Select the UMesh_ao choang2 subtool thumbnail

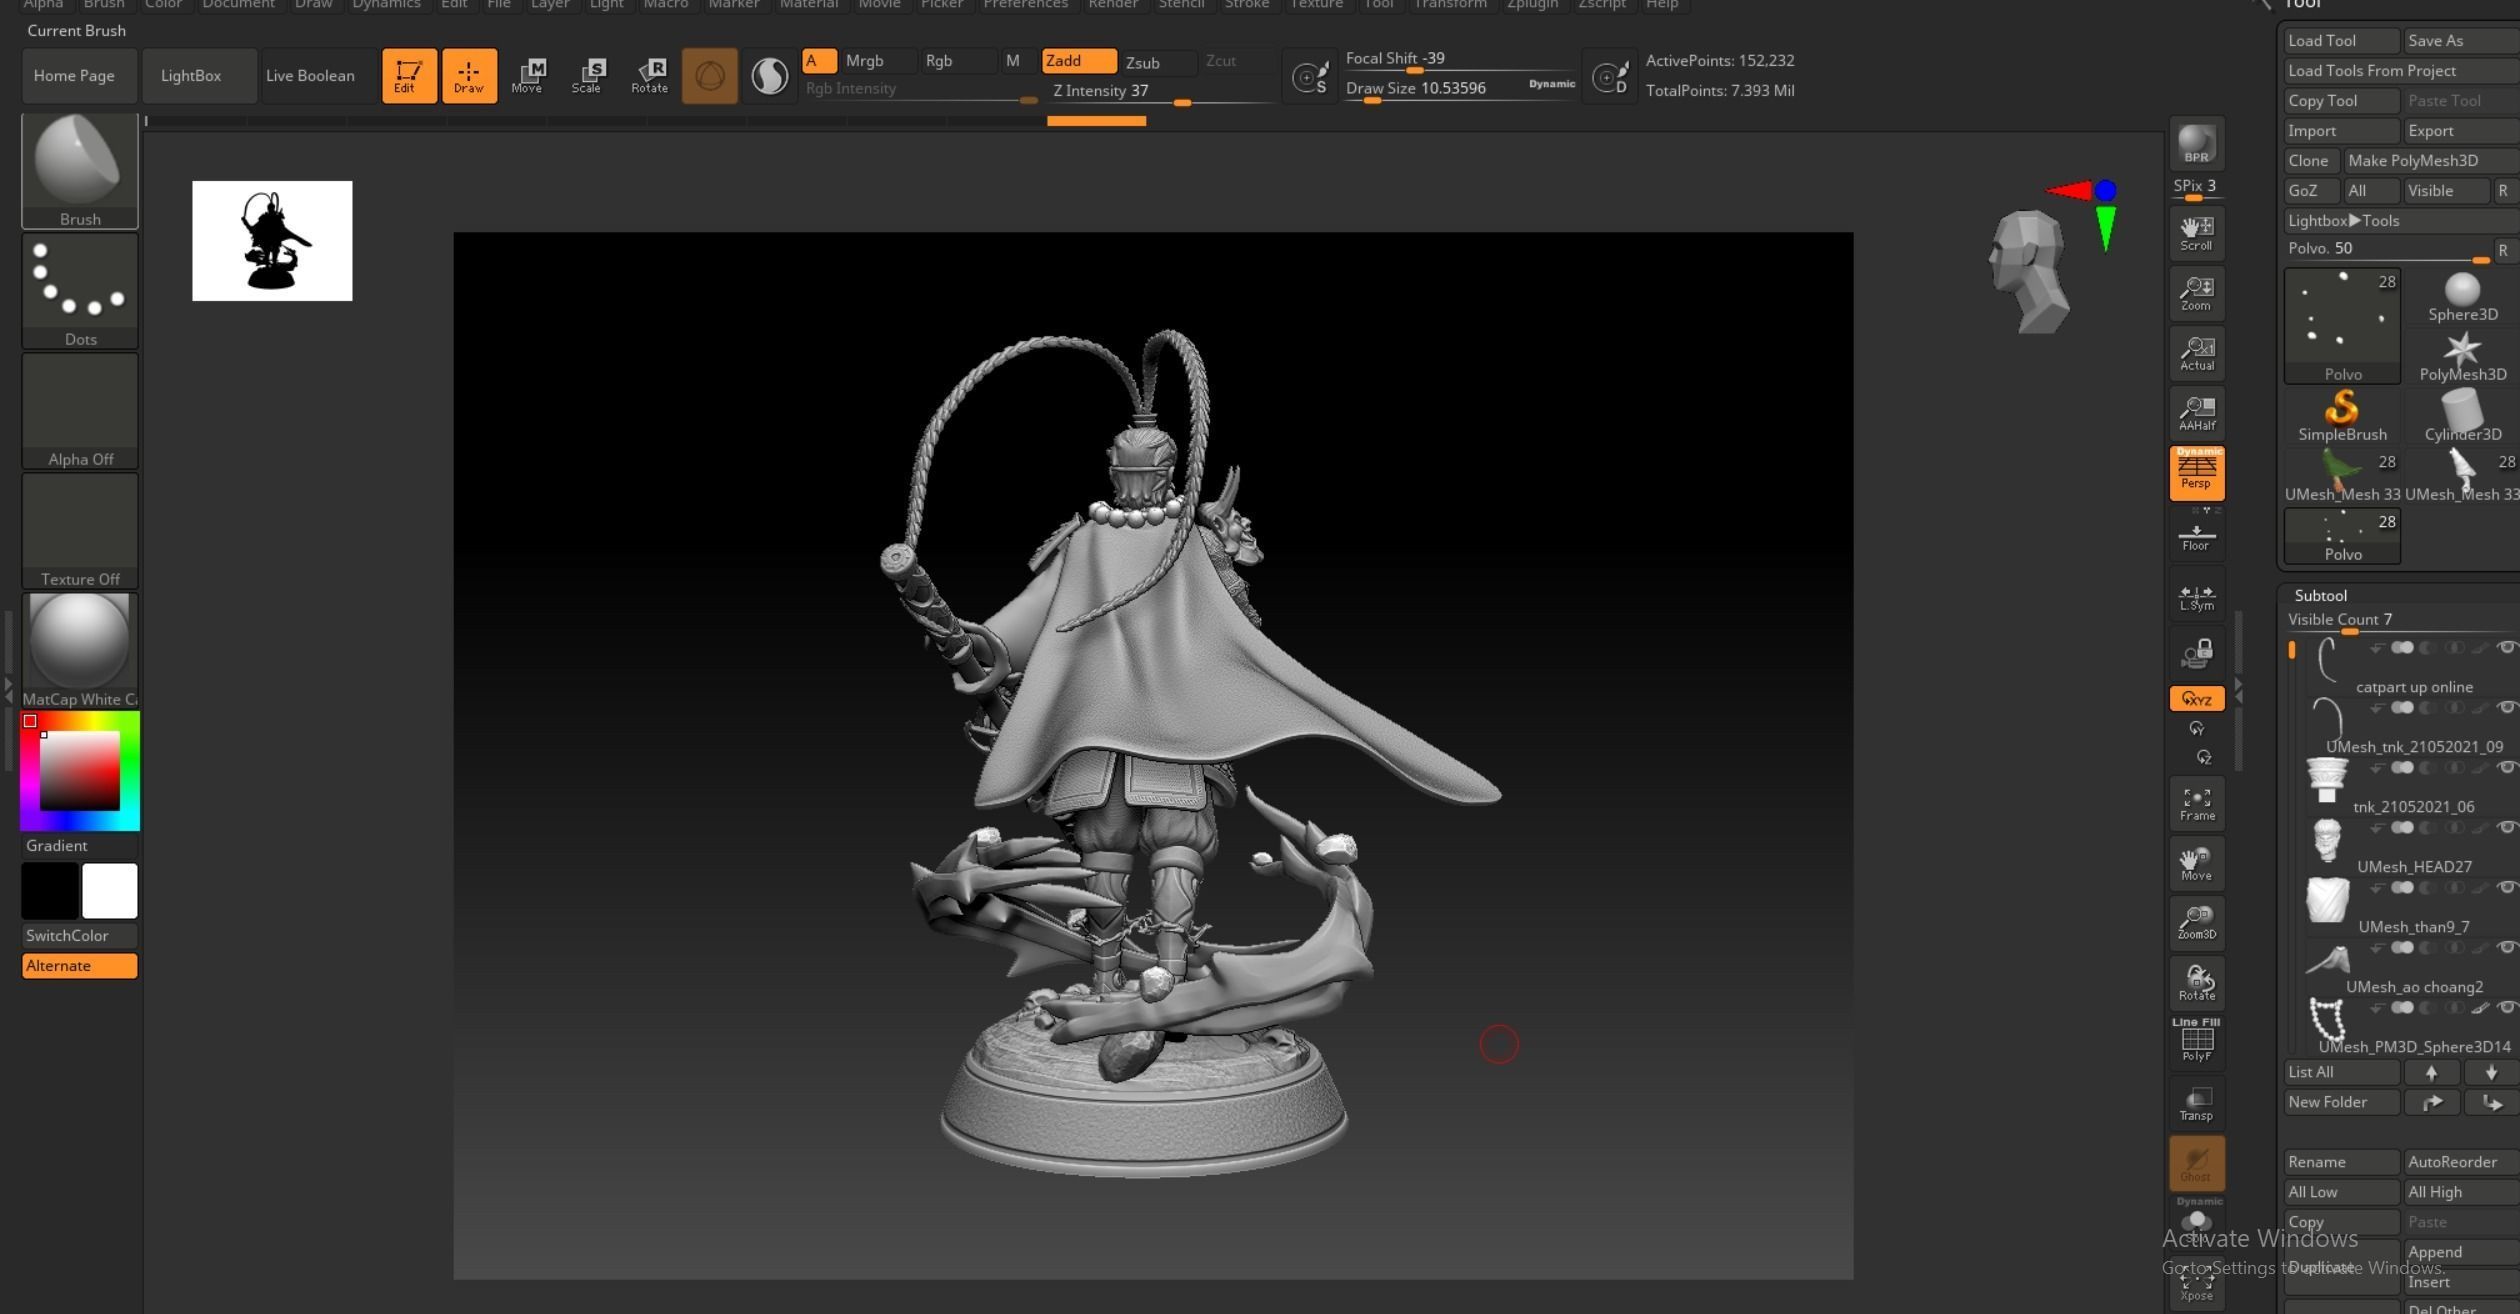[x=2327, y=960]
